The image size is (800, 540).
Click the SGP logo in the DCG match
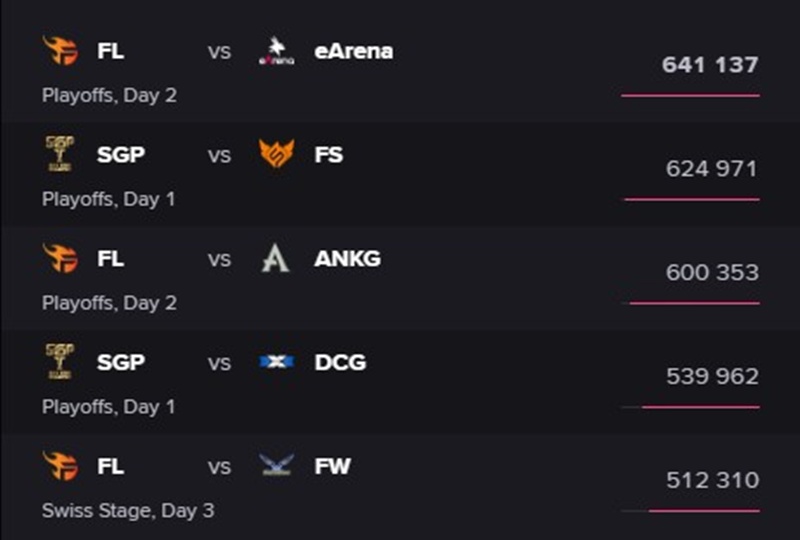60,361
